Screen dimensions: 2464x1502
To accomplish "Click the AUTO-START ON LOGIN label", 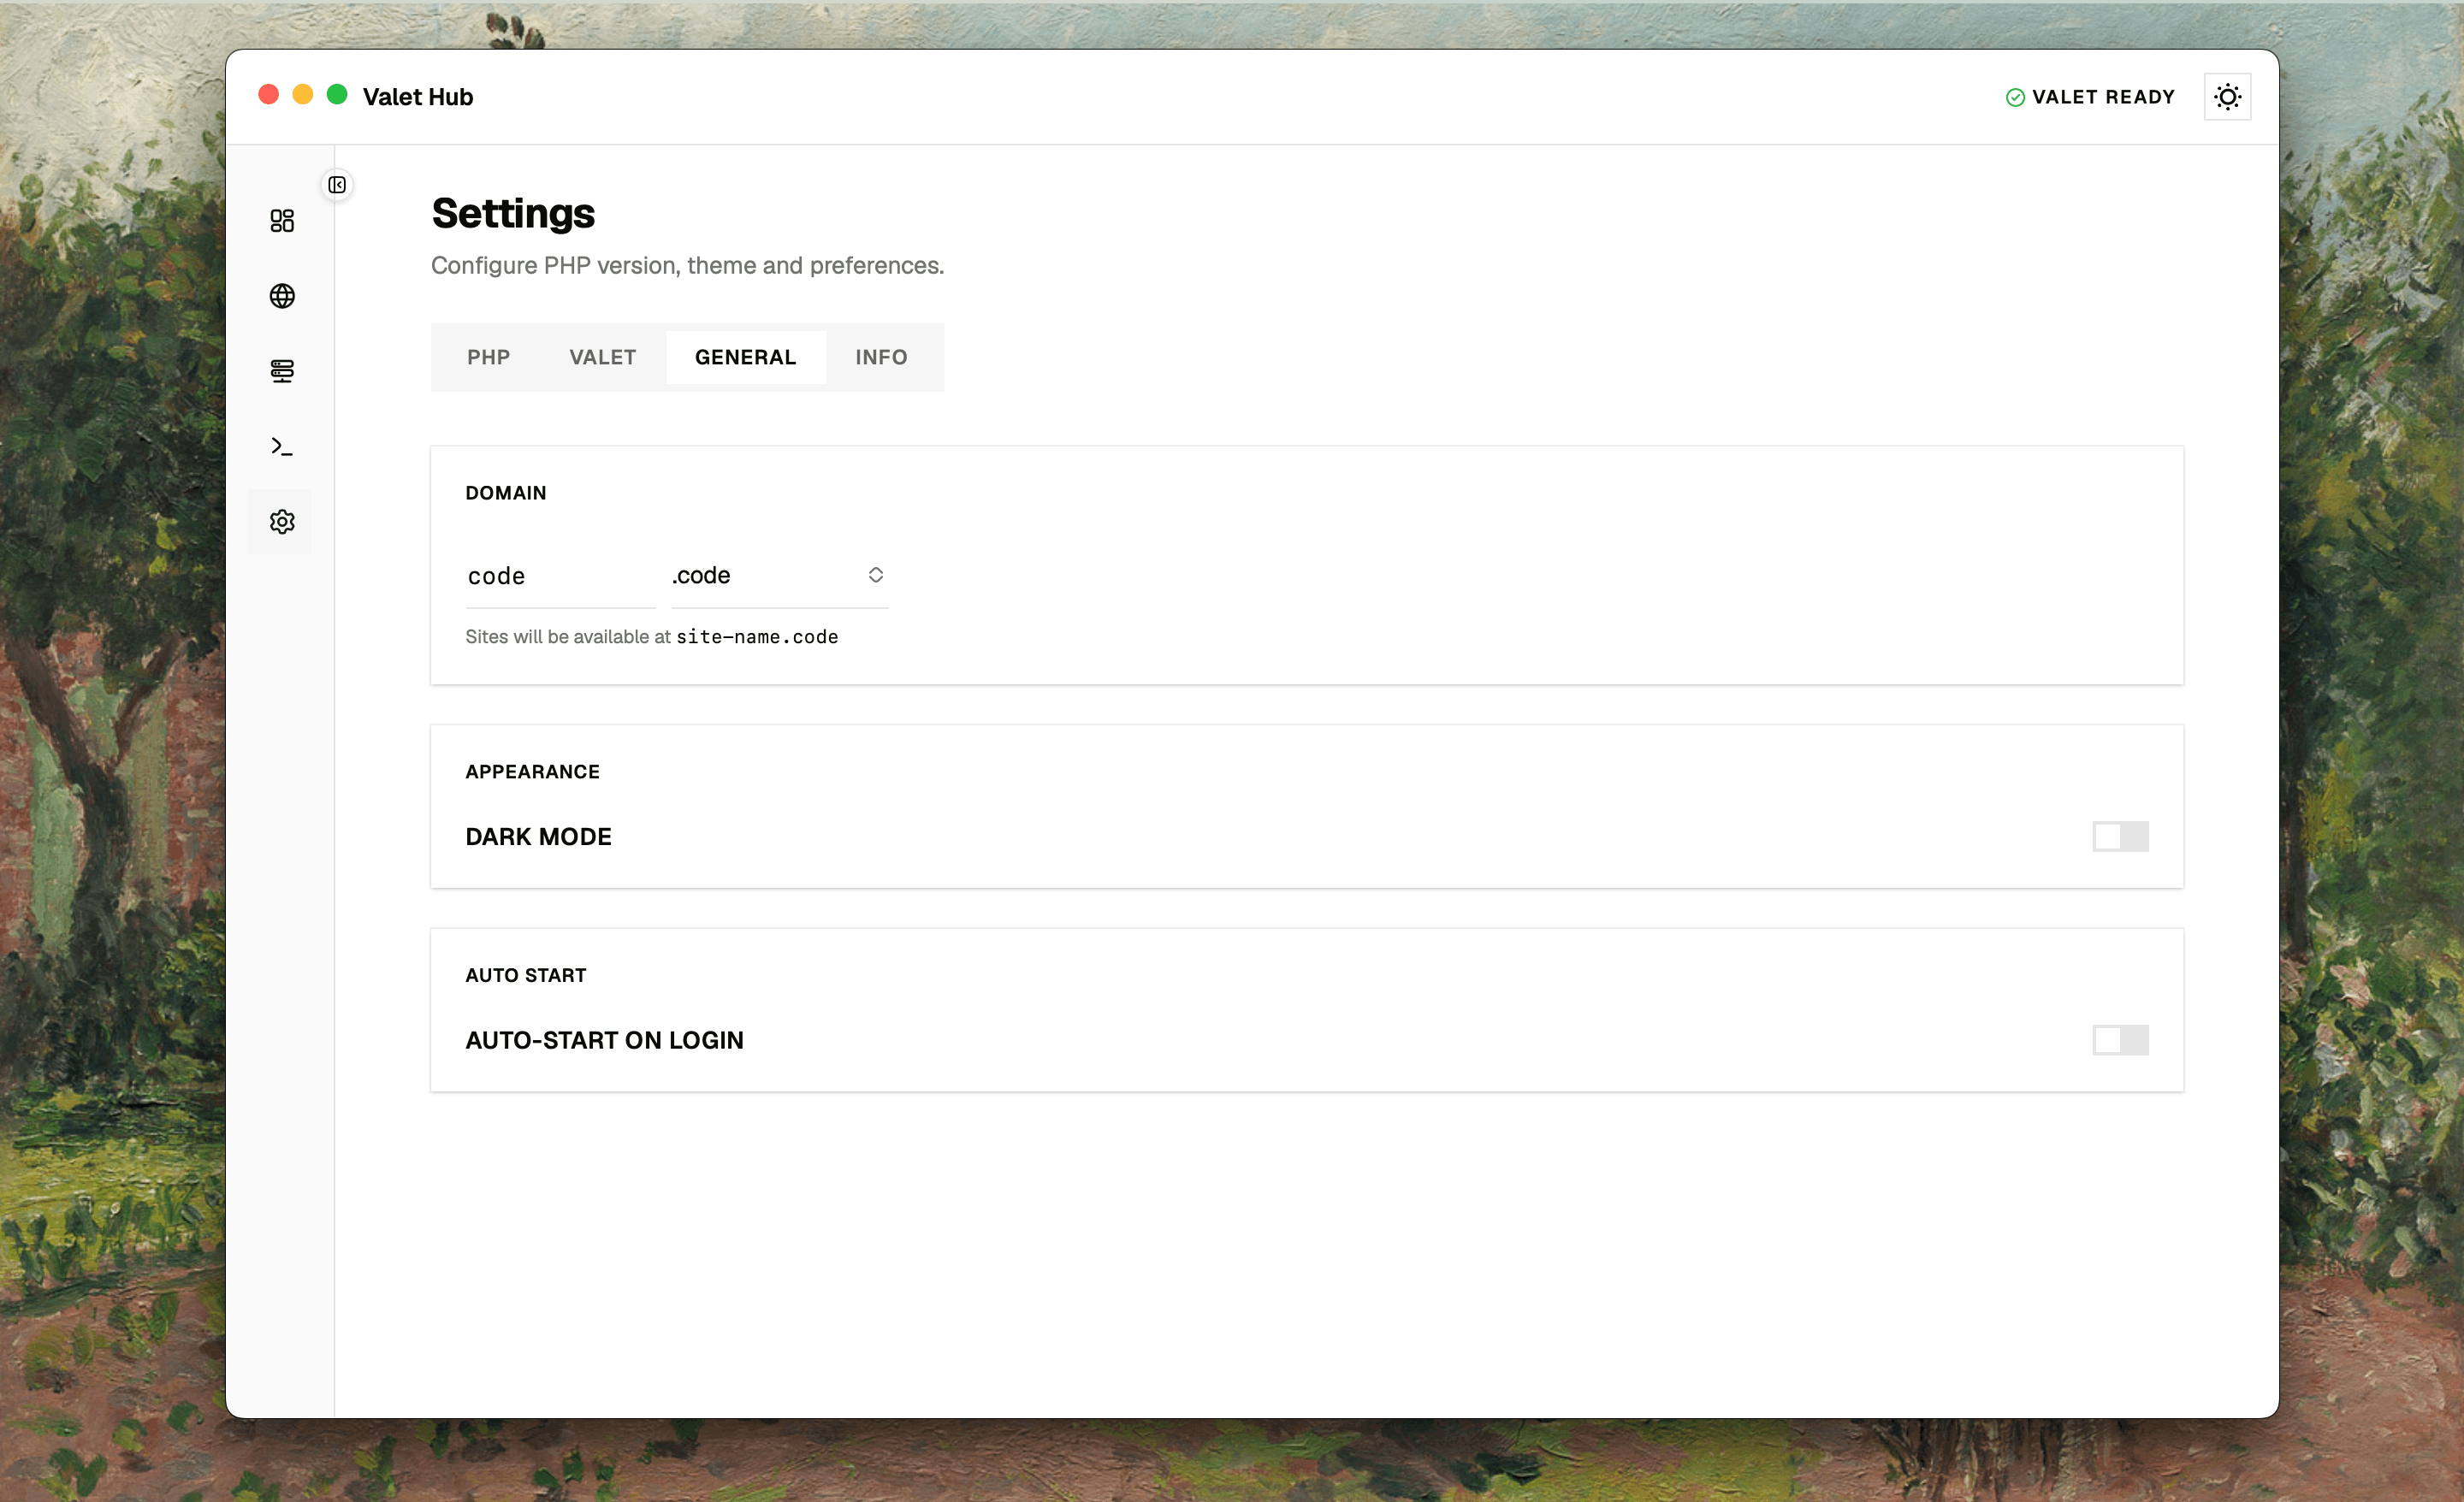I will (605, 1040).
